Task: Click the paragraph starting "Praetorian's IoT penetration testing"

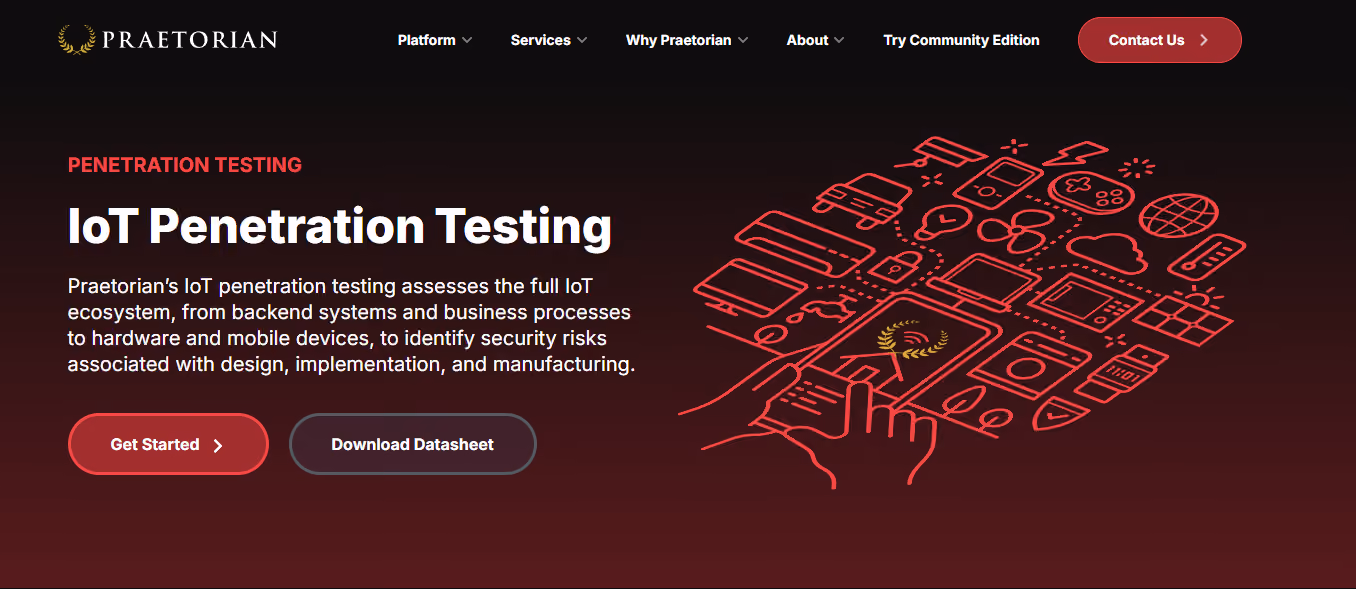Action: (x=351, y=325)
